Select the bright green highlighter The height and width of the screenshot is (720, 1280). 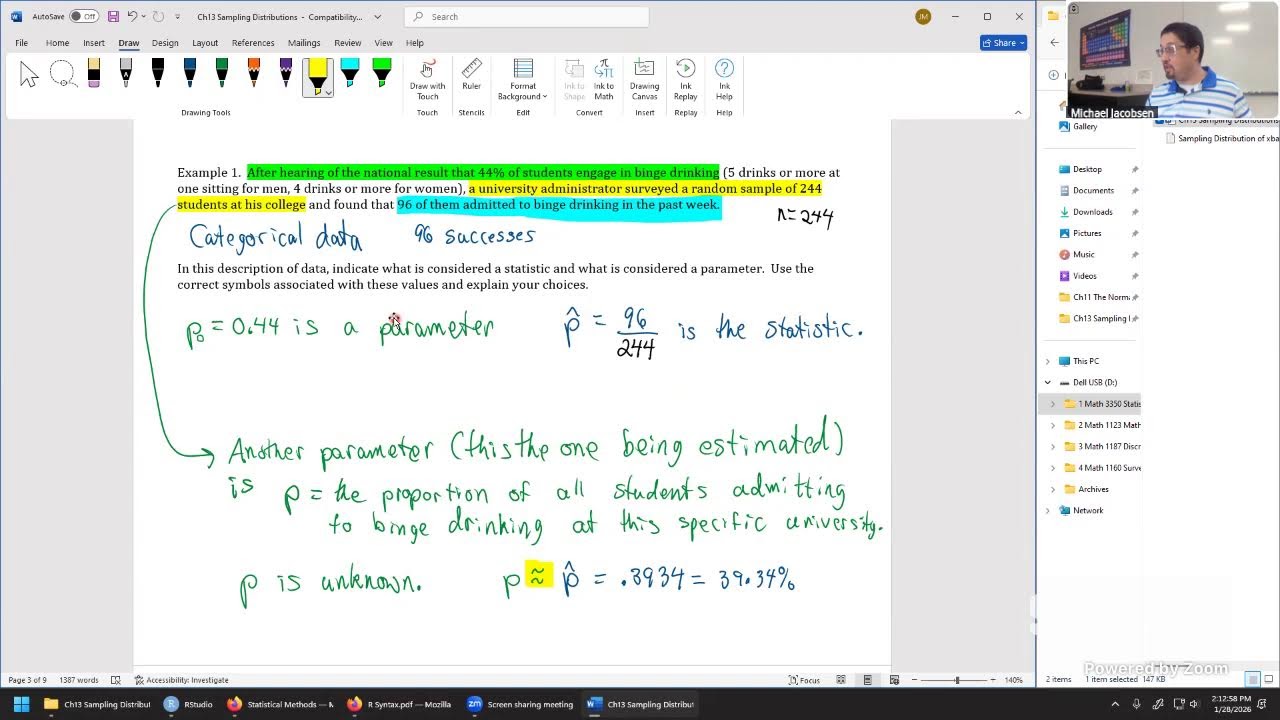point(382,73)
